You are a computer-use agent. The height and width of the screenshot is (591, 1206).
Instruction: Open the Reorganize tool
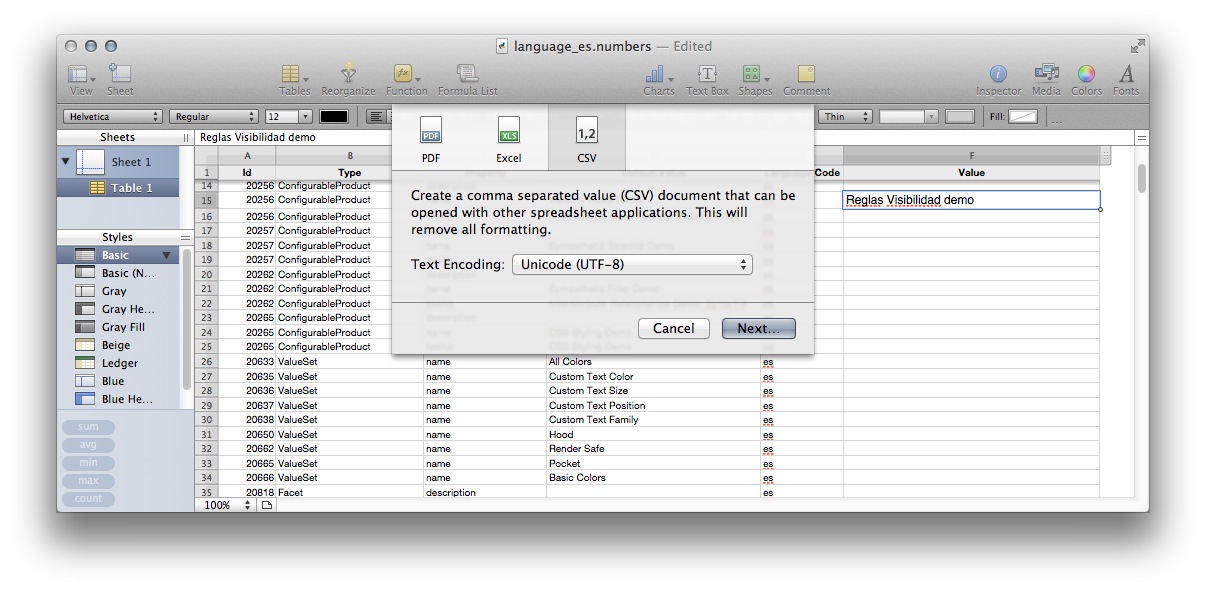(348, 75)
